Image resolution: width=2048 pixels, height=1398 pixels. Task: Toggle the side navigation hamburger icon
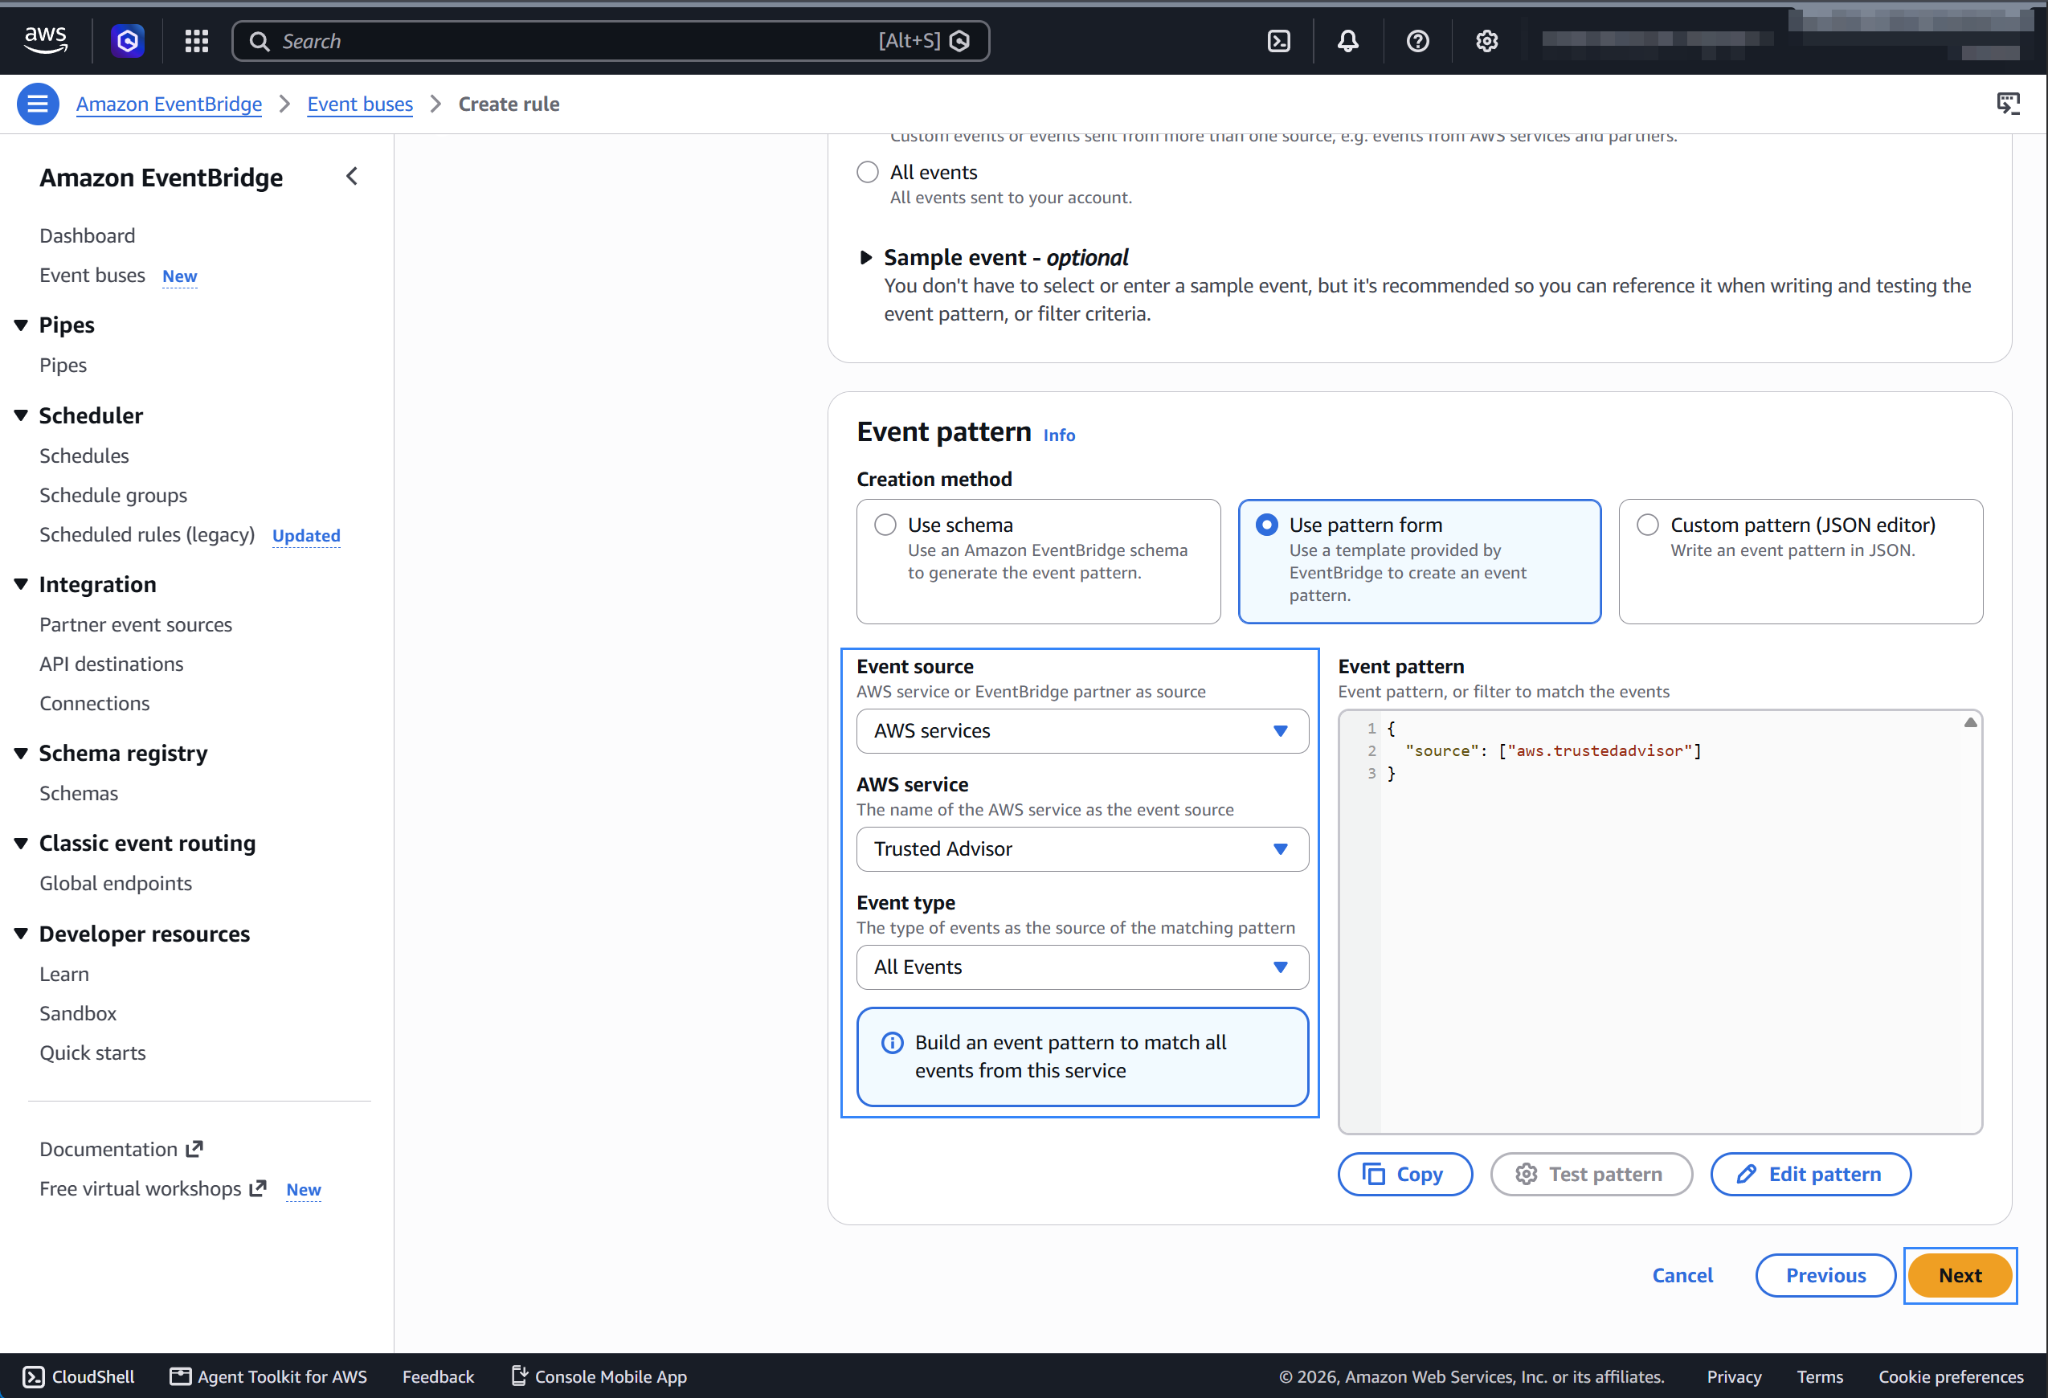tap(38, 104)
